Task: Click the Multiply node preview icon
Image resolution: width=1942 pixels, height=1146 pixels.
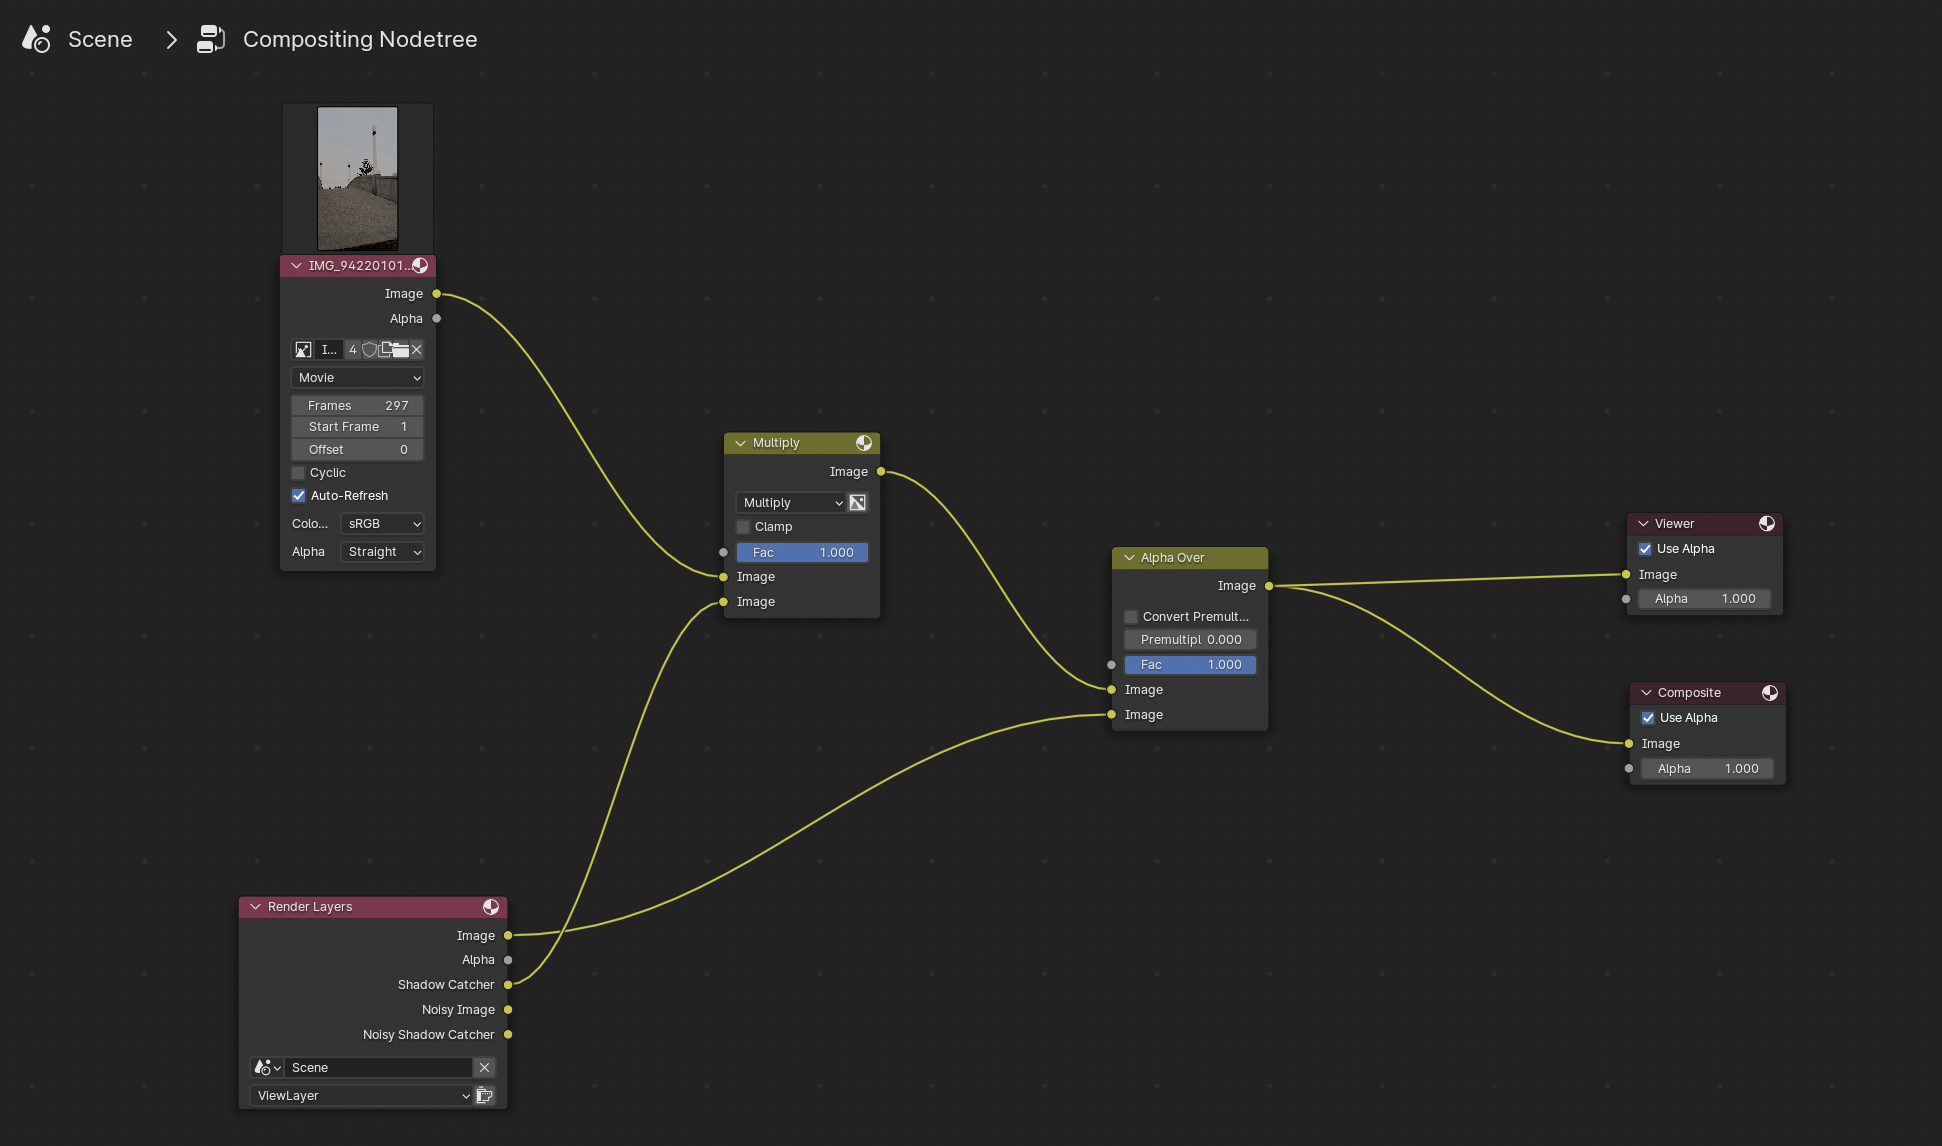Action: coord(862,442)
